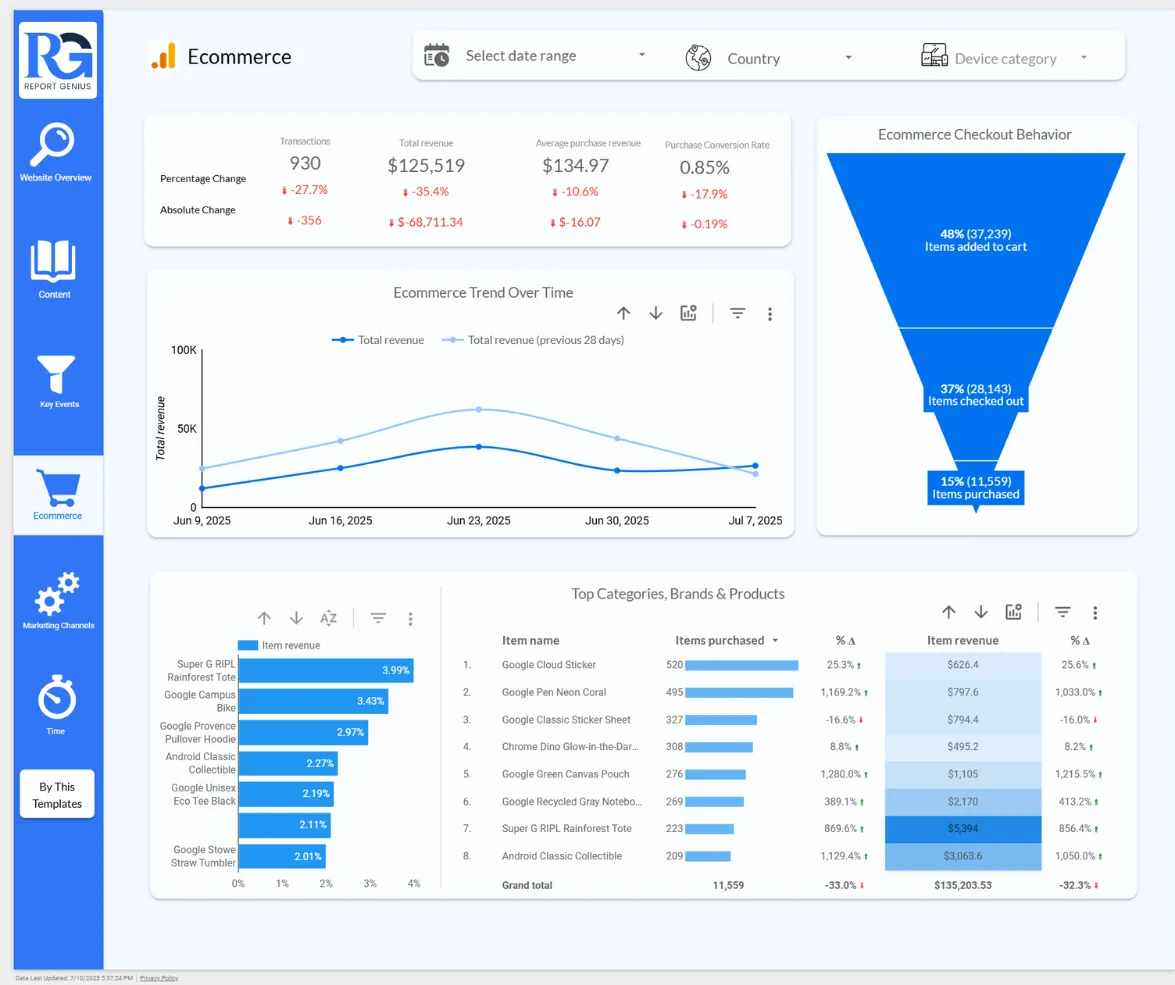Click the Device category devices icon
1175x985 pixels.
click(934, 56)
